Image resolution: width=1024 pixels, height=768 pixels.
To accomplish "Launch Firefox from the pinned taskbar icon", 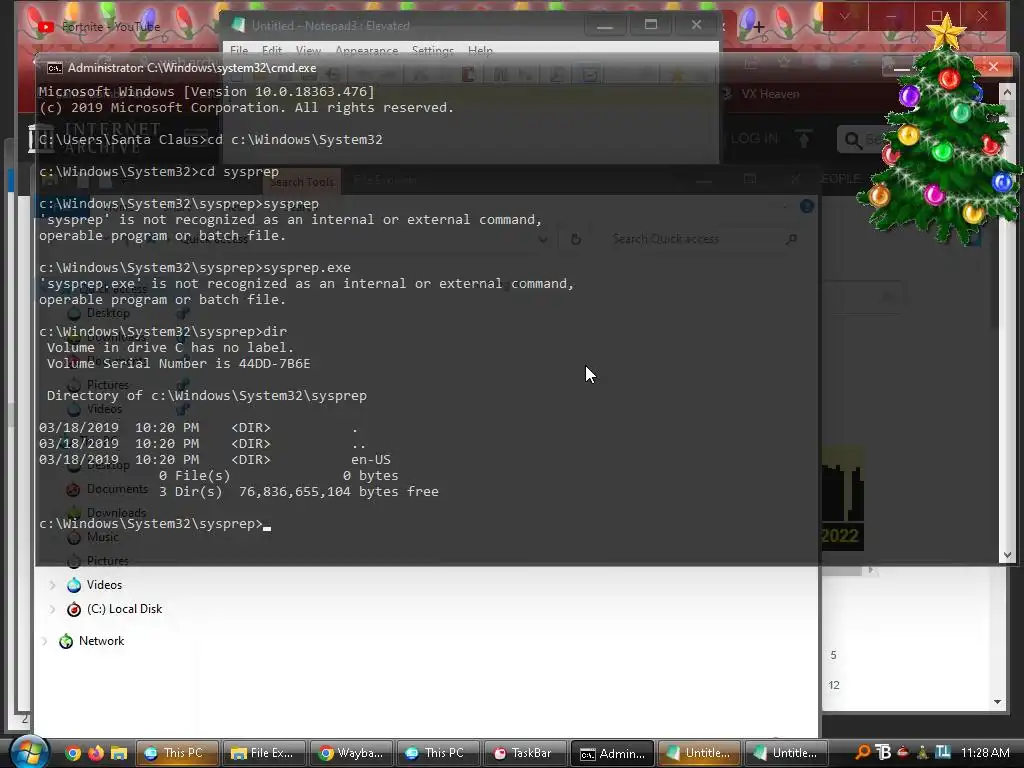I will click(96, 753).
